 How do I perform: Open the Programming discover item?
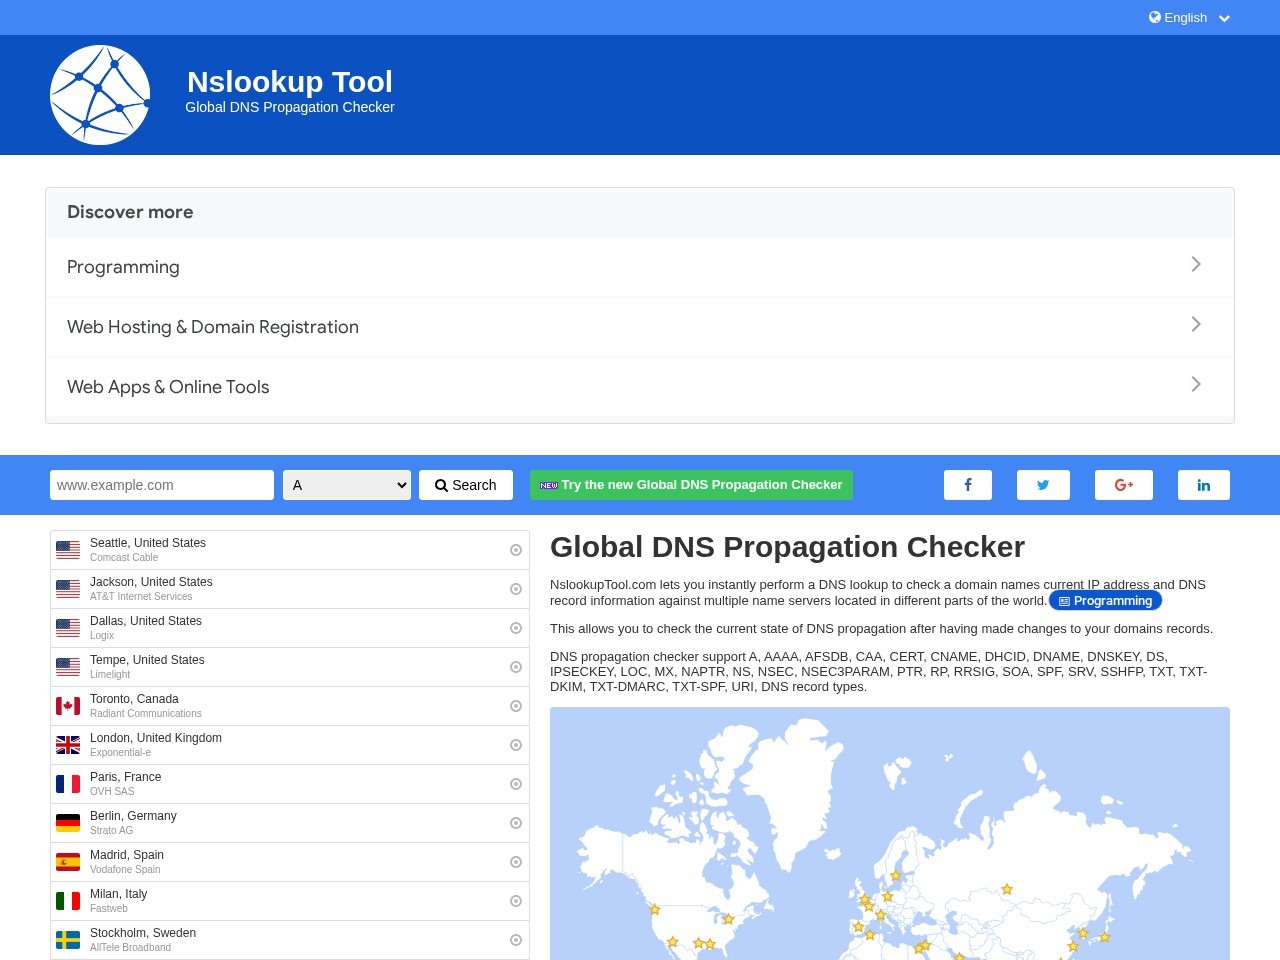pos(640,267)
